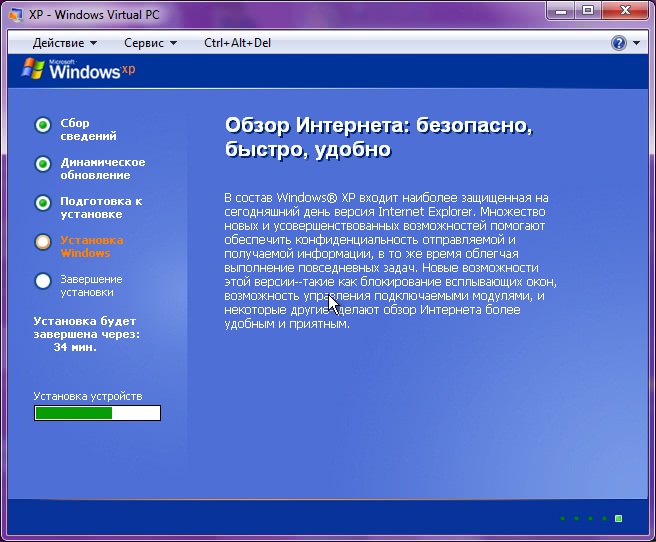Select the Динамическое обновление step indicator
656x542 pixels.
(x=43, y=164)
